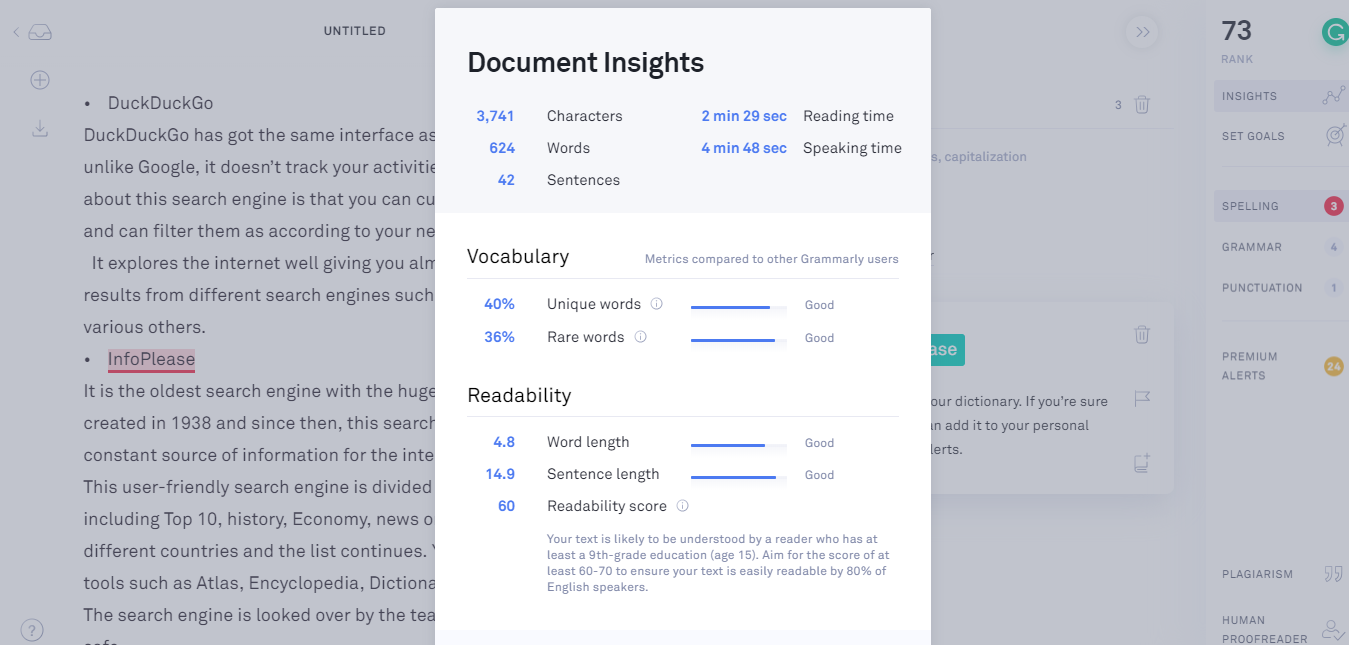Delete the InfoPlease suggestion with trash icon
This screenshot has height=645, width=1349.
(x=1142, y=335)
